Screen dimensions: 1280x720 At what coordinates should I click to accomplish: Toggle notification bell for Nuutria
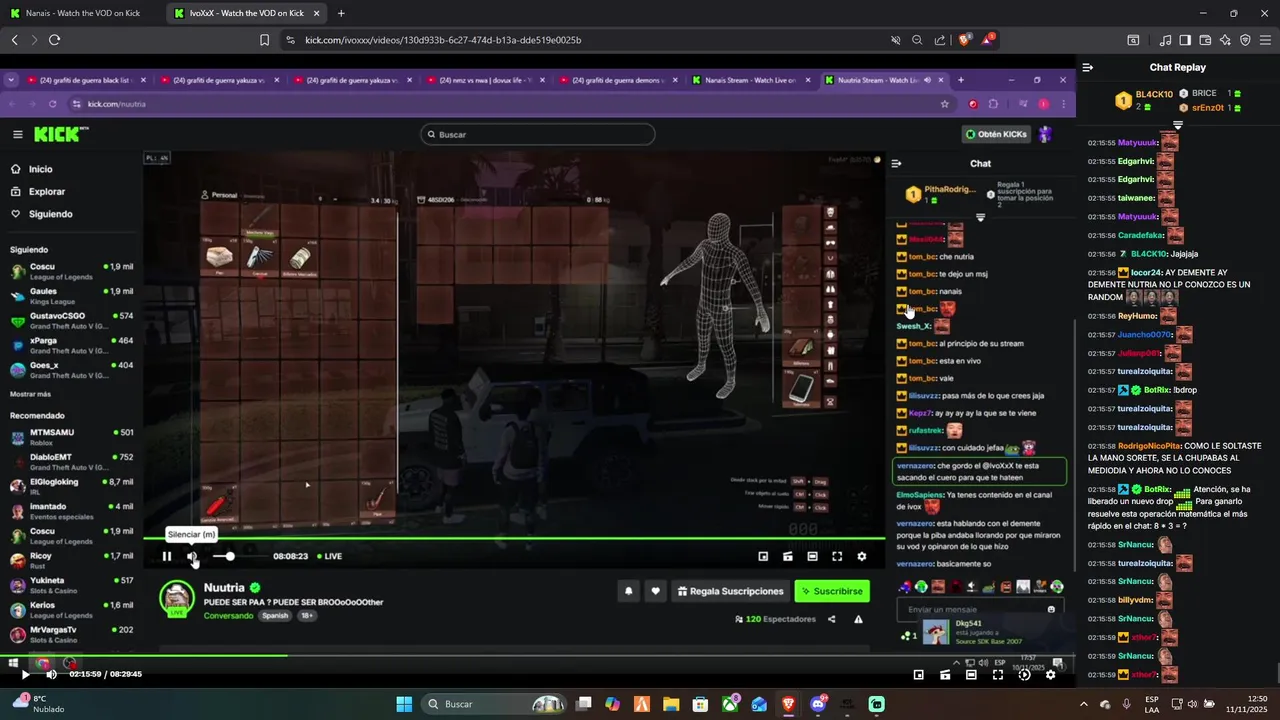point(628,591)
